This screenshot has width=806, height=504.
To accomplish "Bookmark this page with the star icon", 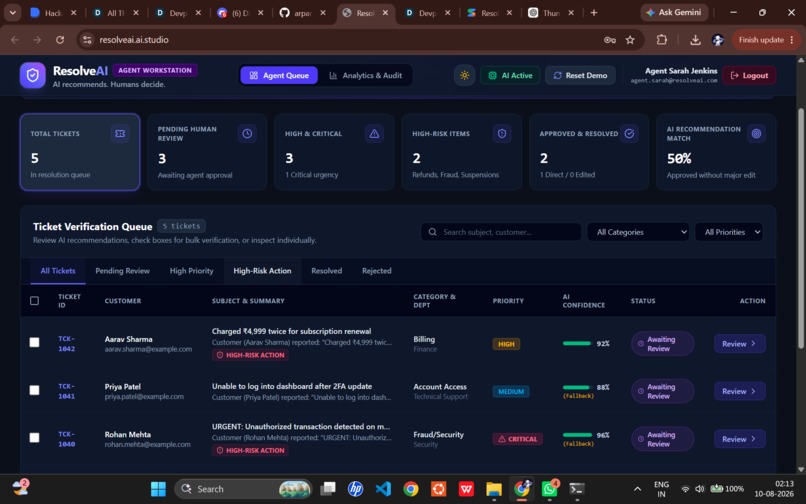I will [x=630, y=40].
